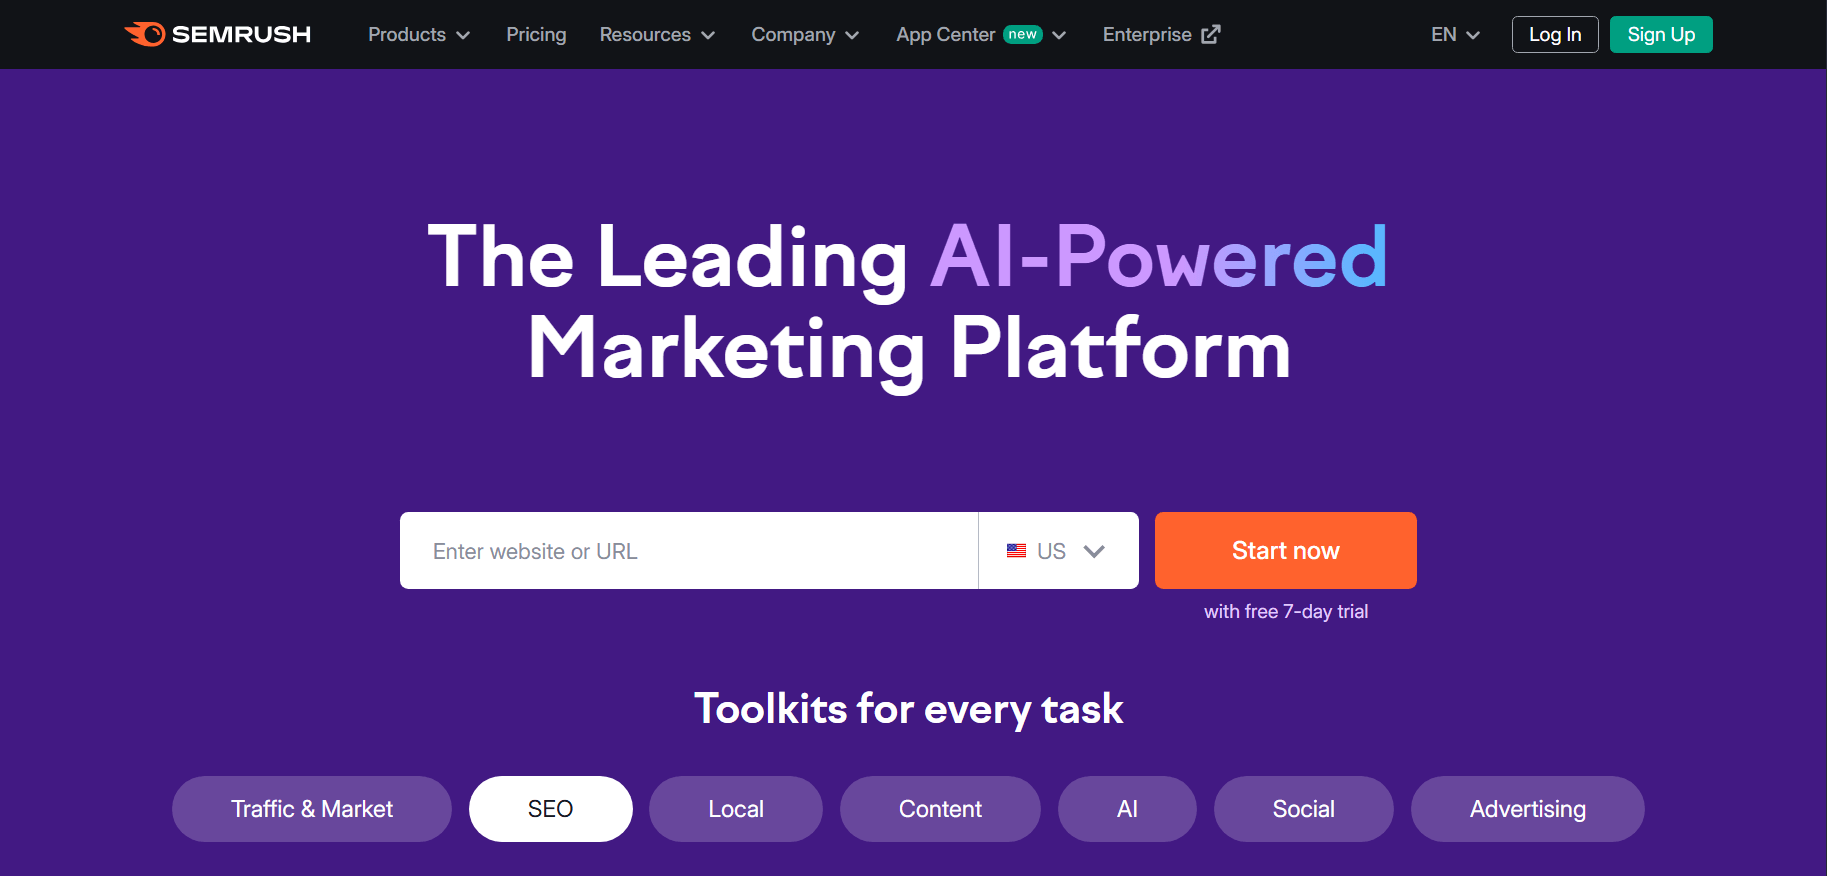Click the US flag icon in country selector

1016,551
